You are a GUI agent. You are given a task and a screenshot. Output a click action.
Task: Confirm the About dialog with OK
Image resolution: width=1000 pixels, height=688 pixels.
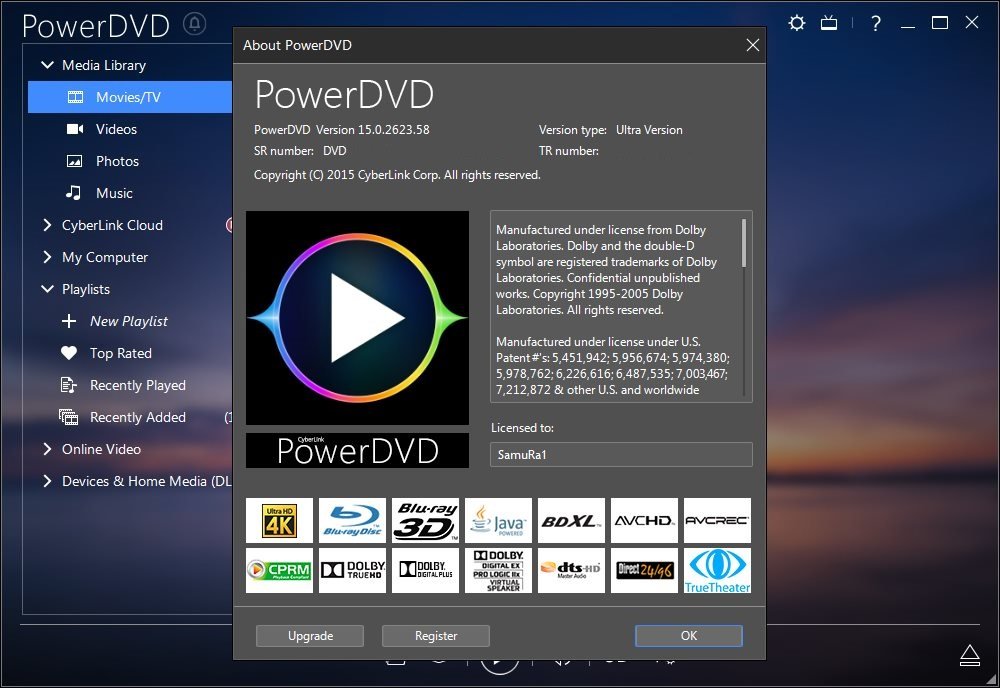[x=689, y=636]
